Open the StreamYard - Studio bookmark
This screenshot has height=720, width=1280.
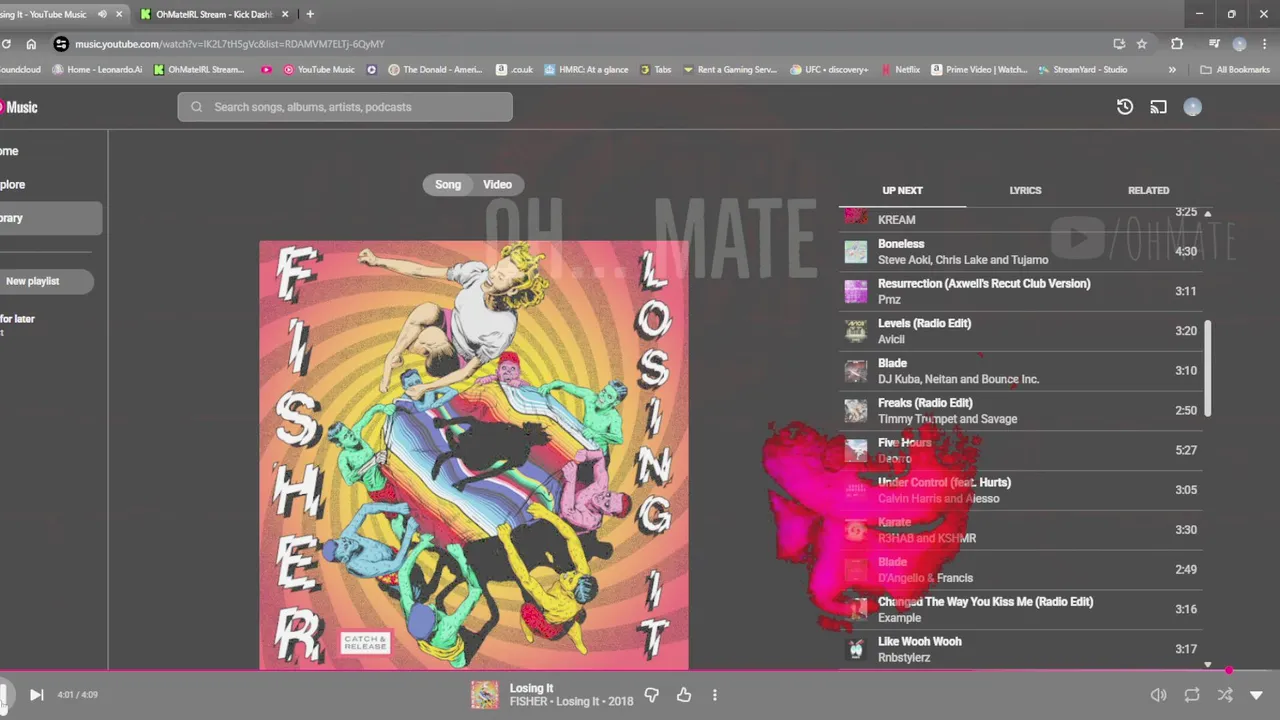coord(1083,70)
